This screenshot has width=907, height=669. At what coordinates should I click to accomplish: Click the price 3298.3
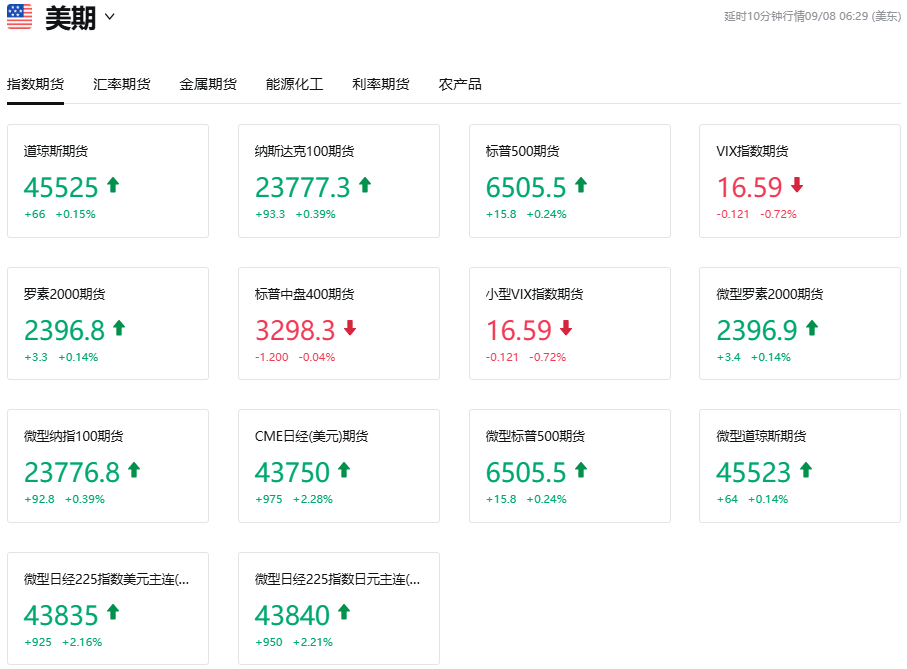pos(295,330)
